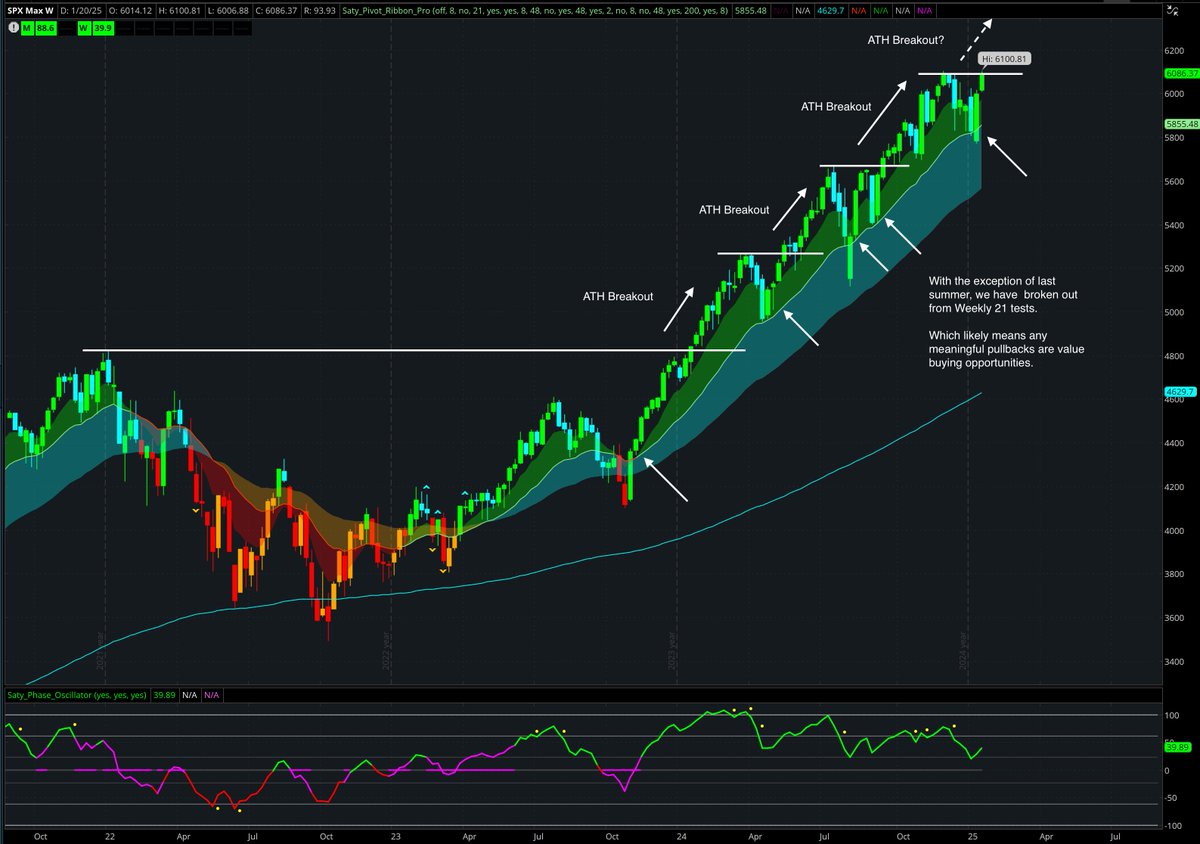Click the teal 4629.7 value badge in the header
Screen dimensions: 1200x844
point(832,9)
